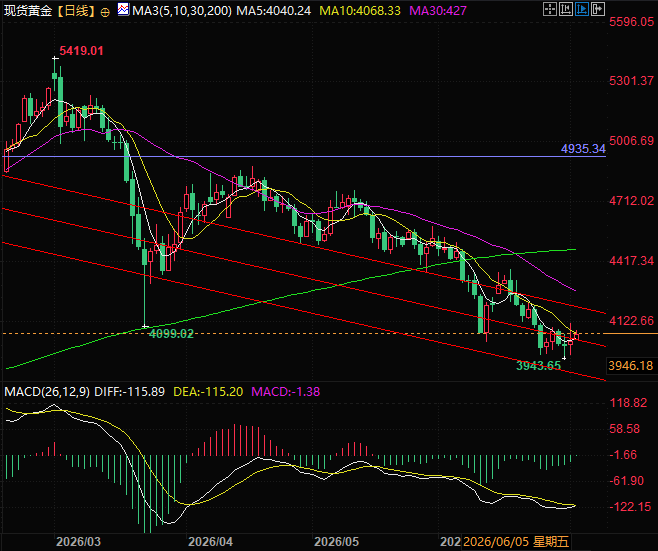The width and height of the screenshot is (658, 551).
Task: Click the 3943.65 recent low label
Action: (538, 366)
